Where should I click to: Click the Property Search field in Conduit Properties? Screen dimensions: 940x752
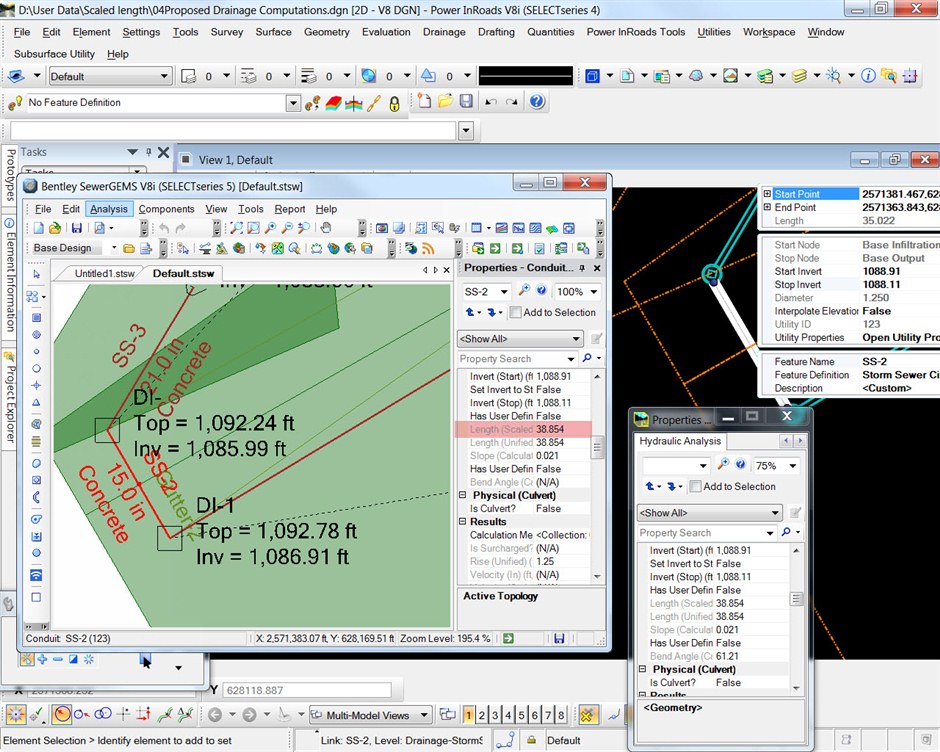(511, 359)
